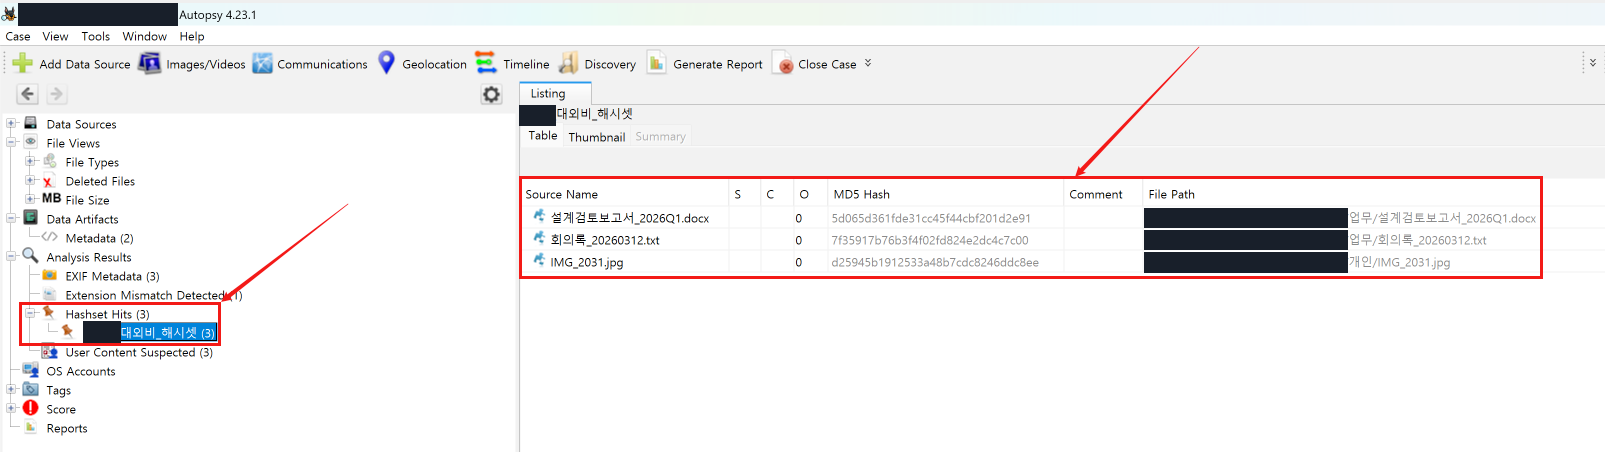Click the Generate Report label

click(718, 64)
